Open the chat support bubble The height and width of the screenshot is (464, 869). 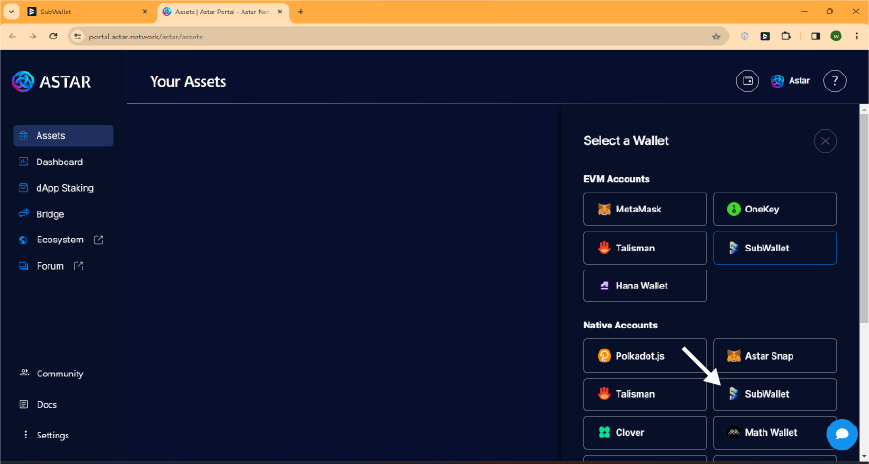(x=842, y=434)
